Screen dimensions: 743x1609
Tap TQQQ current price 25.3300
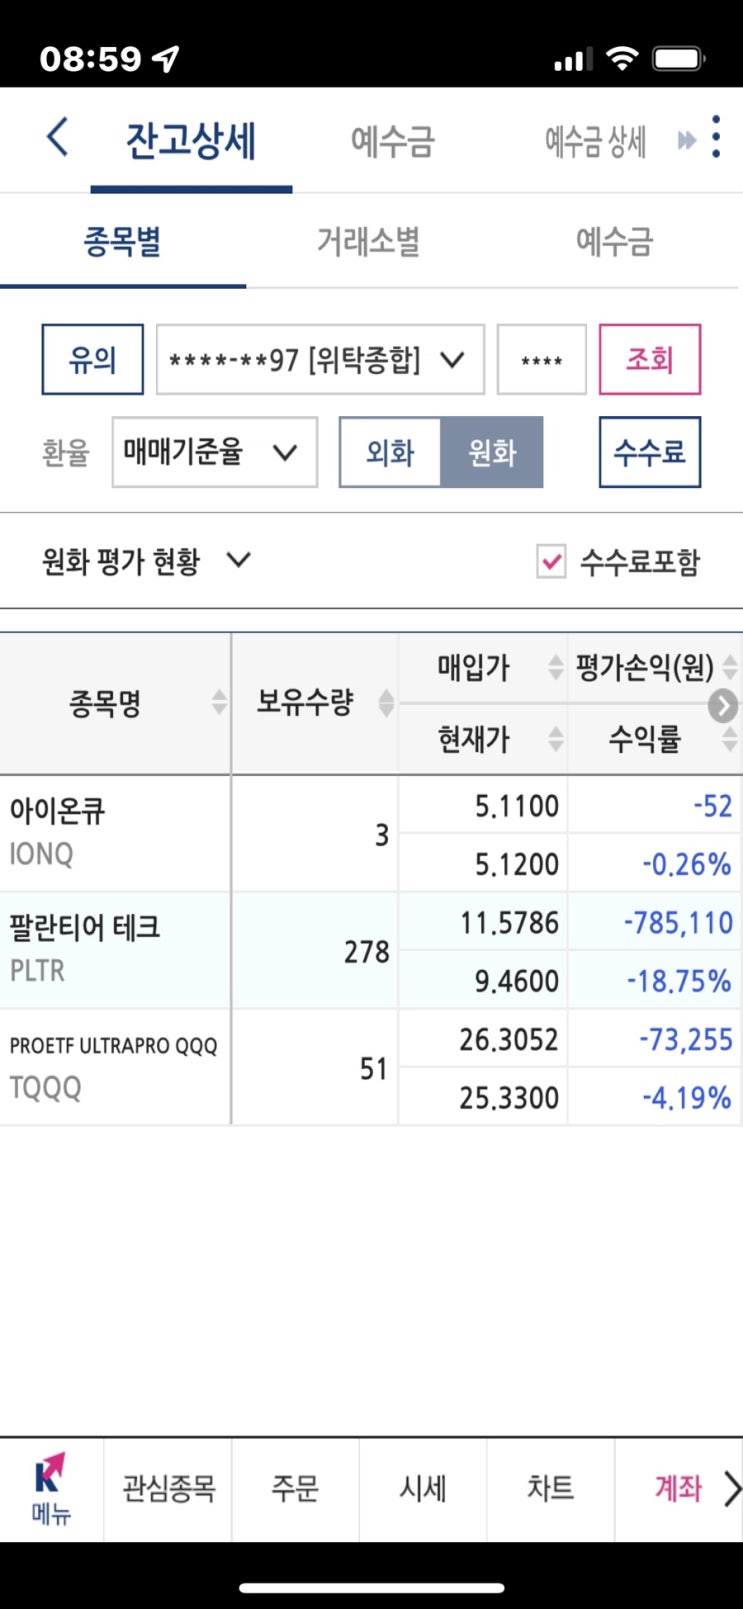(509, 1097)
